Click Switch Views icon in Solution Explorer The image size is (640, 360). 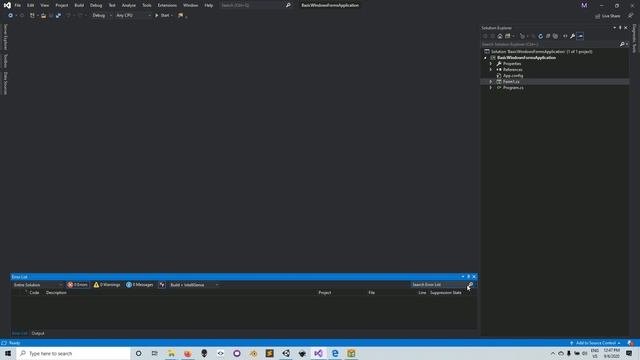pyautogui.click(x=508, y=36)
